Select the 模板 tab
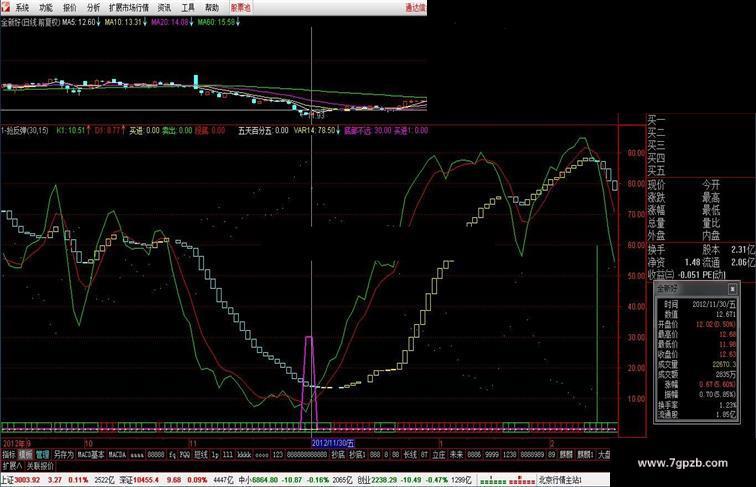This screenshot has height=487, width=756. click(25, 454)
